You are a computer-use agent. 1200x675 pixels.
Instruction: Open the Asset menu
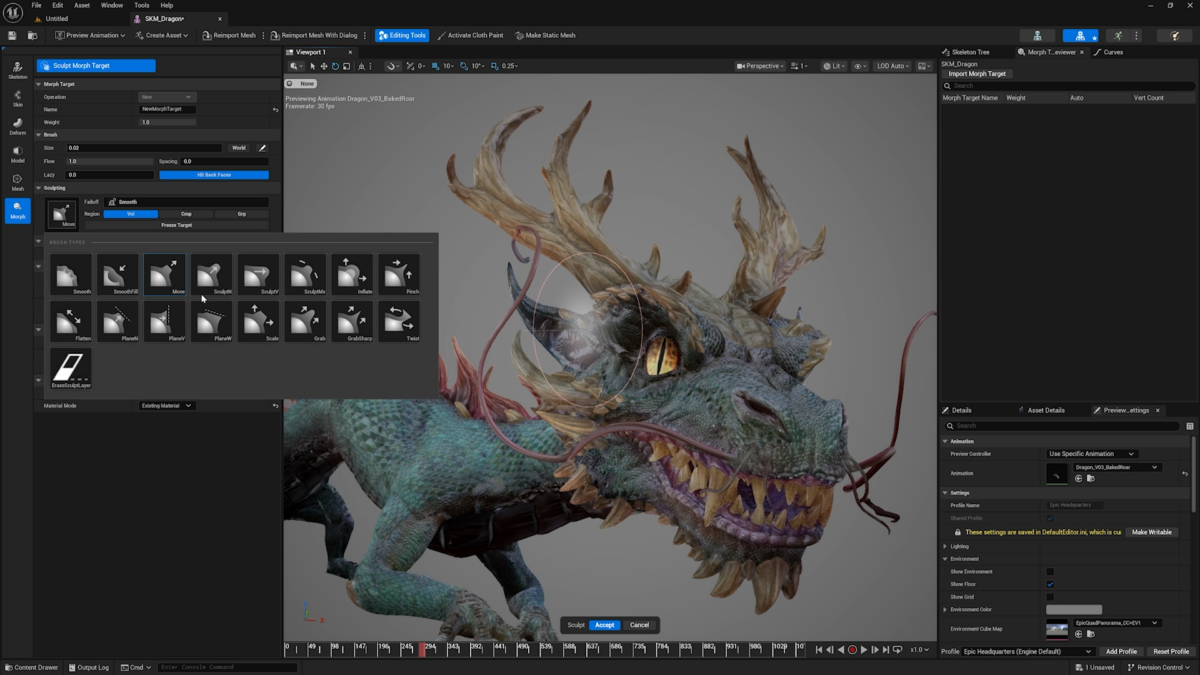coord(82,5)
